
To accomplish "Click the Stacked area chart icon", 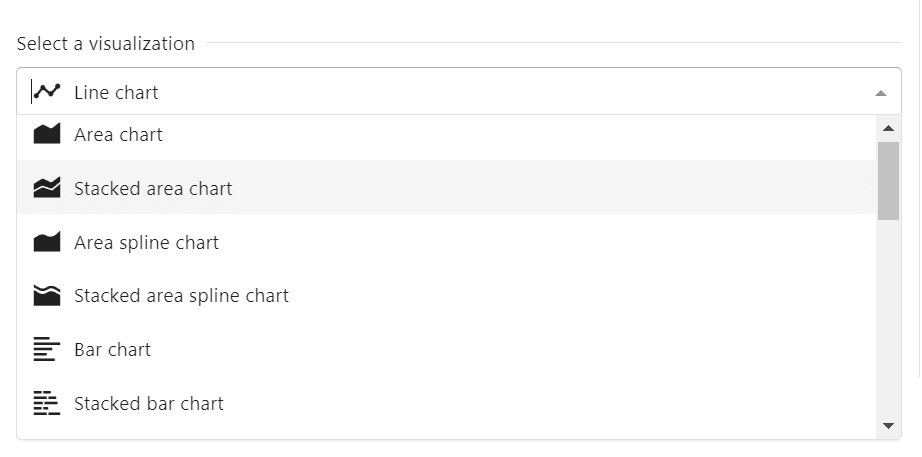I will (47, 188).
